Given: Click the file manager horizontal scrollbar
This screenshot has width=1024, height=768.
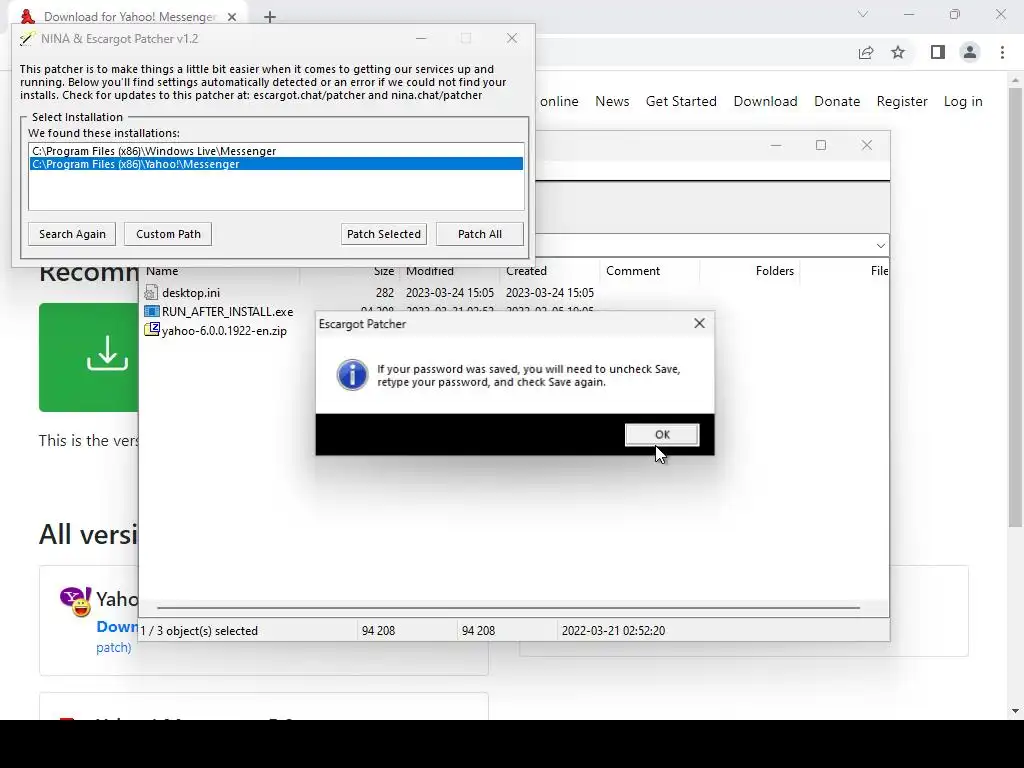Looking at the screenshot, I should (x=508, y=607).
